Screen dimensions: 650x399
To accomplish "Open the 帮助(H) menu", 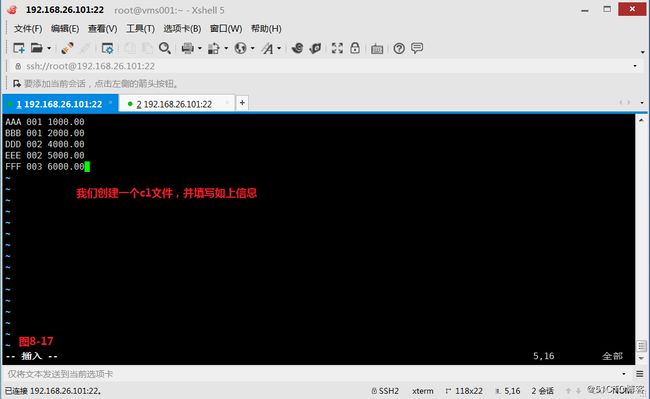I will coord(266,29).
